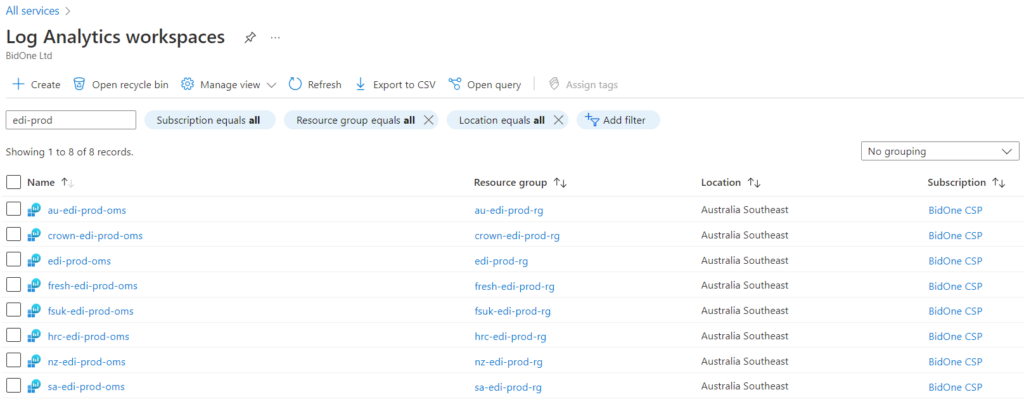
Task: Open the ellipsis more options menu
Action: (275, 38)
